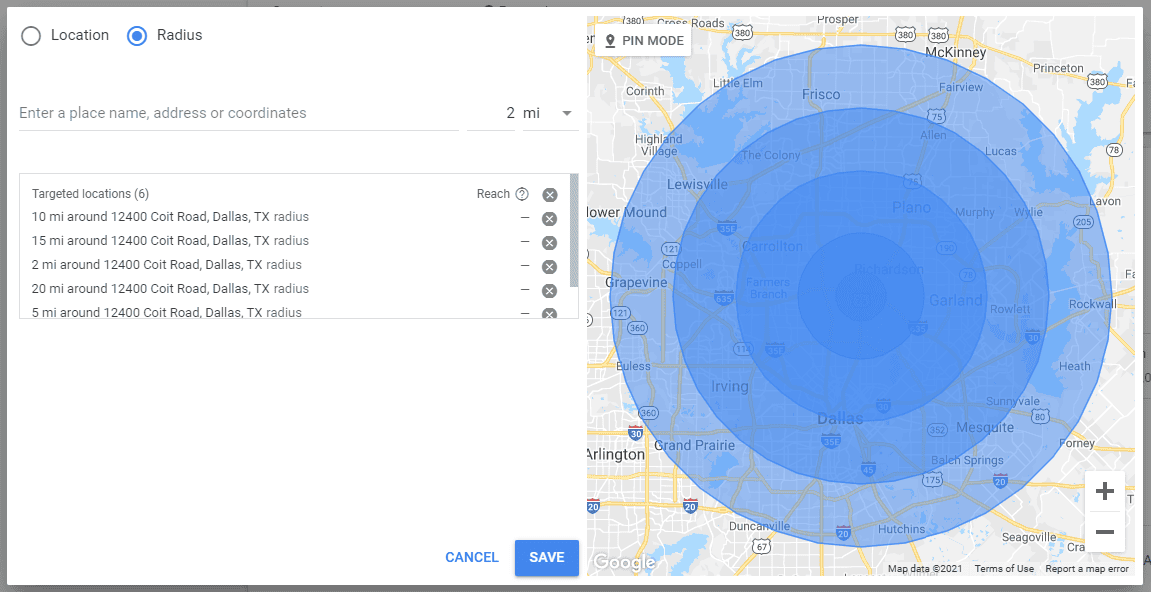Click the 5 mi around 12400 Coit Road entry
Image resolution: width=1151 pixels, height=592 pixels.
point(167,312)
